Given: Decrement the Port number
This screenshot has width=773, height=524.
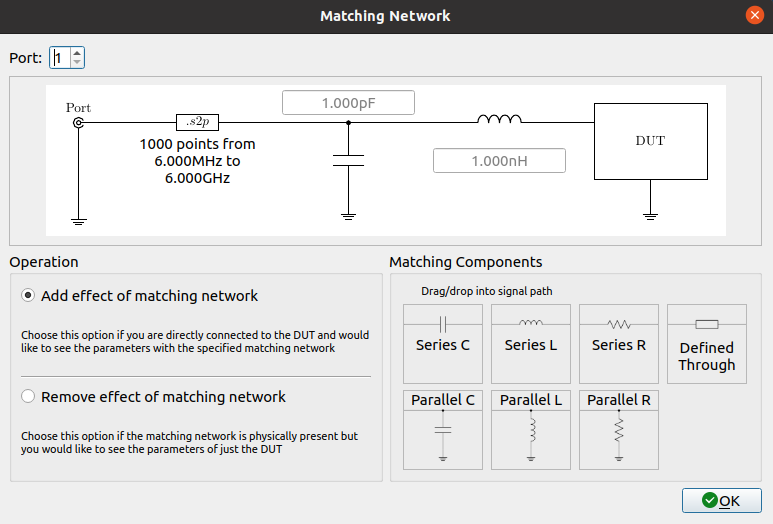Looking at the screenshot, I should pos(77,63).
